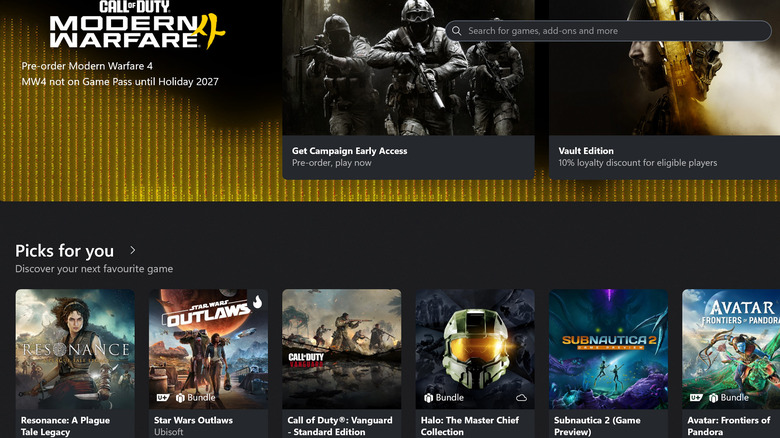The height and width of the screenshot is (438, 780).
Task: Open the Call of Duty Modern Warfare 4 logo
Action: coord(137,25)
